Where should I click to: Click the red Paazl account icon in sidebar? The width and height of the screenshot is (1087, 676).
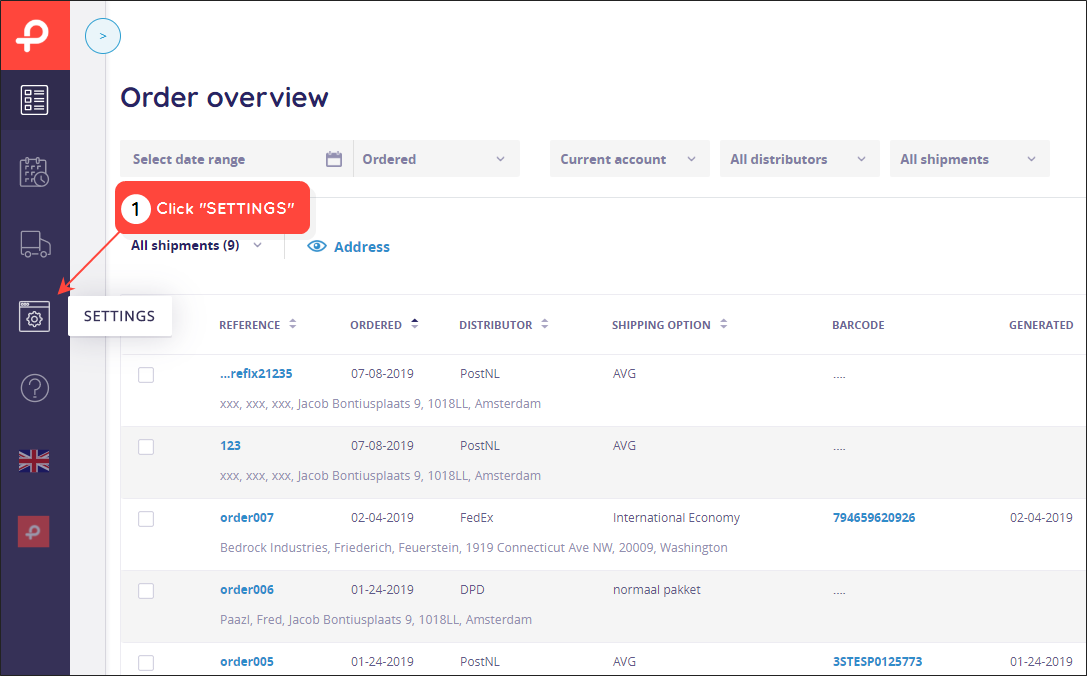pyautogui.click(x=34, y=532)
